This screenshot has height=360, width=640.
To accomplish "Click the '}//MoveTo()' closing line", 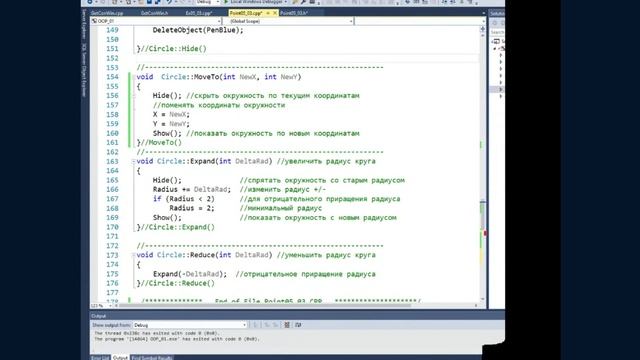I will 159,143.
